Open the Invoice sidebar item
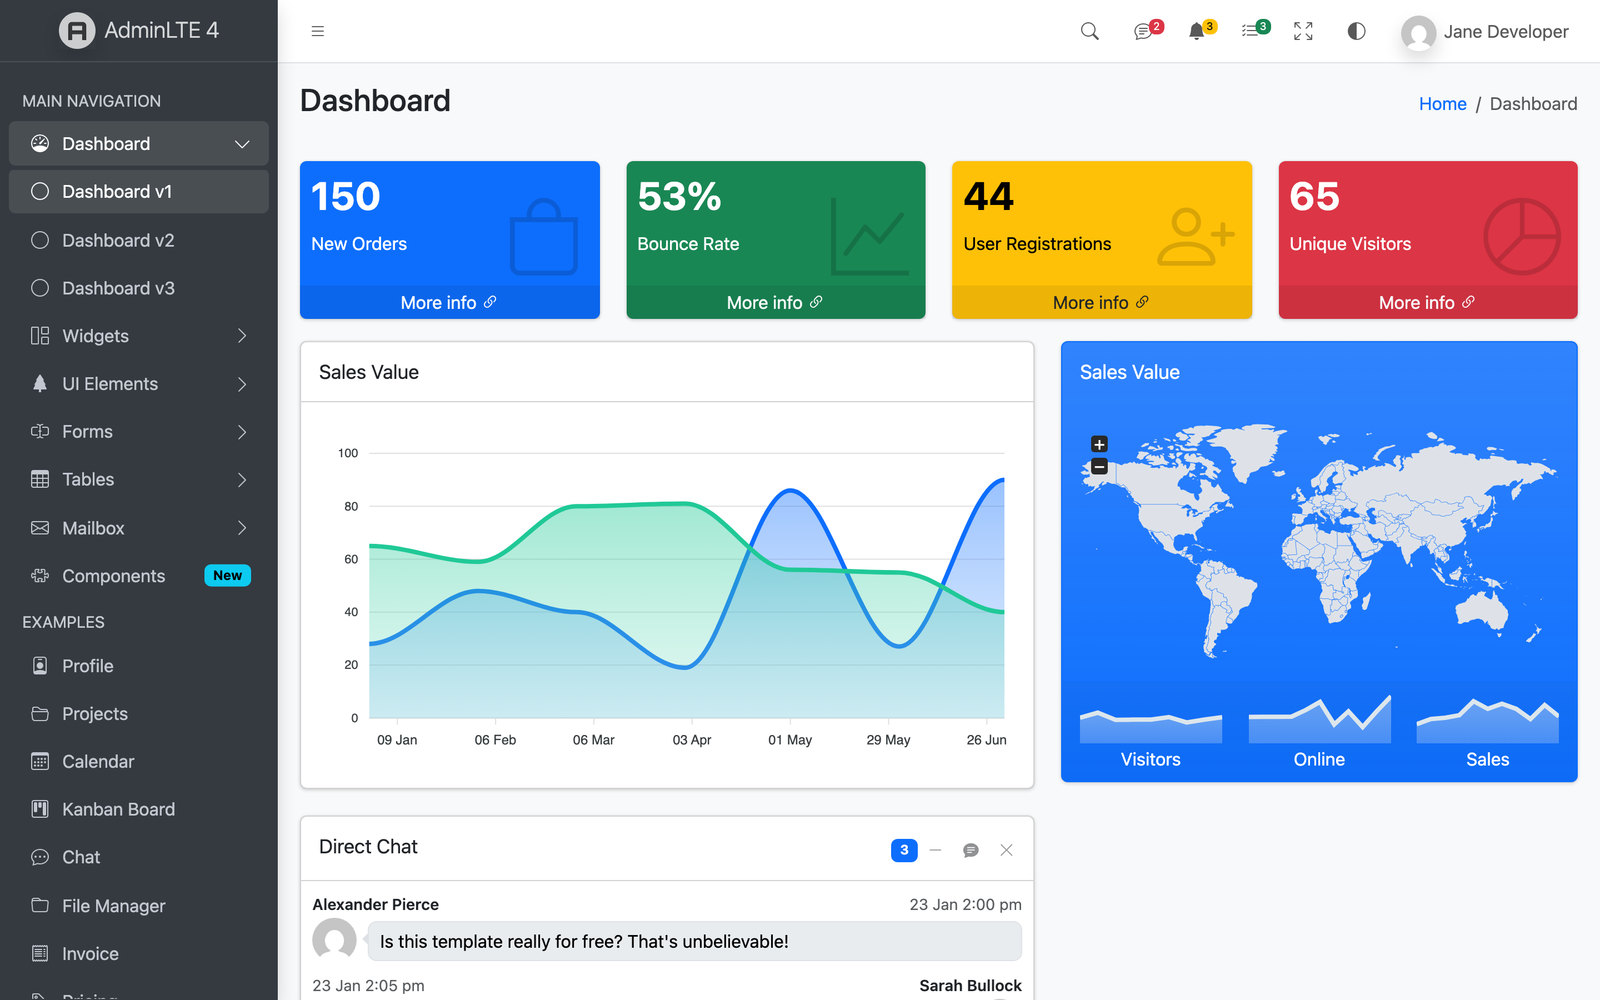The height and width of the screenshot is (1000, 1600). pos(139,954)
